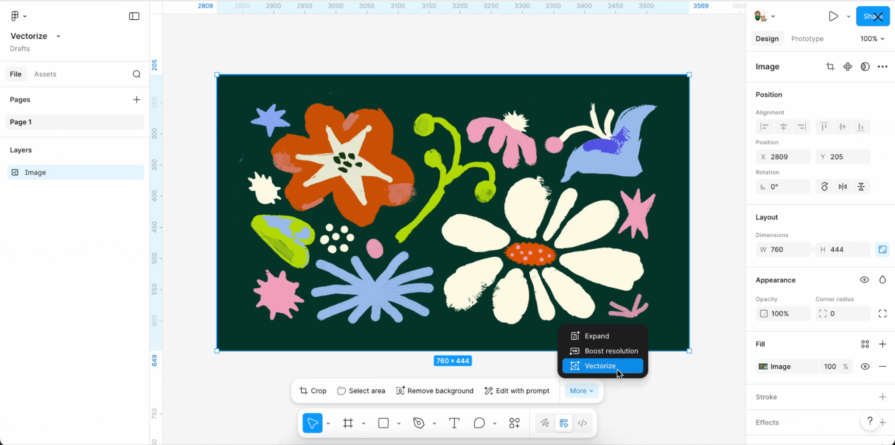
Task: Open the File tab in left panel
Action: (15, 74)
